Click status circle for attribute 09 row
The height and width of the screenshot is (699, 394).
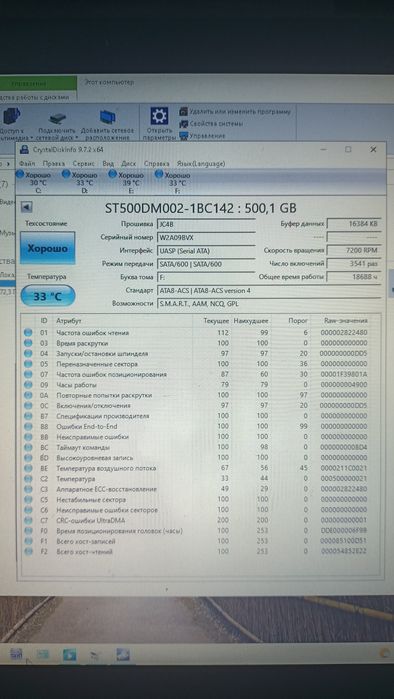(x=29, y=385)
